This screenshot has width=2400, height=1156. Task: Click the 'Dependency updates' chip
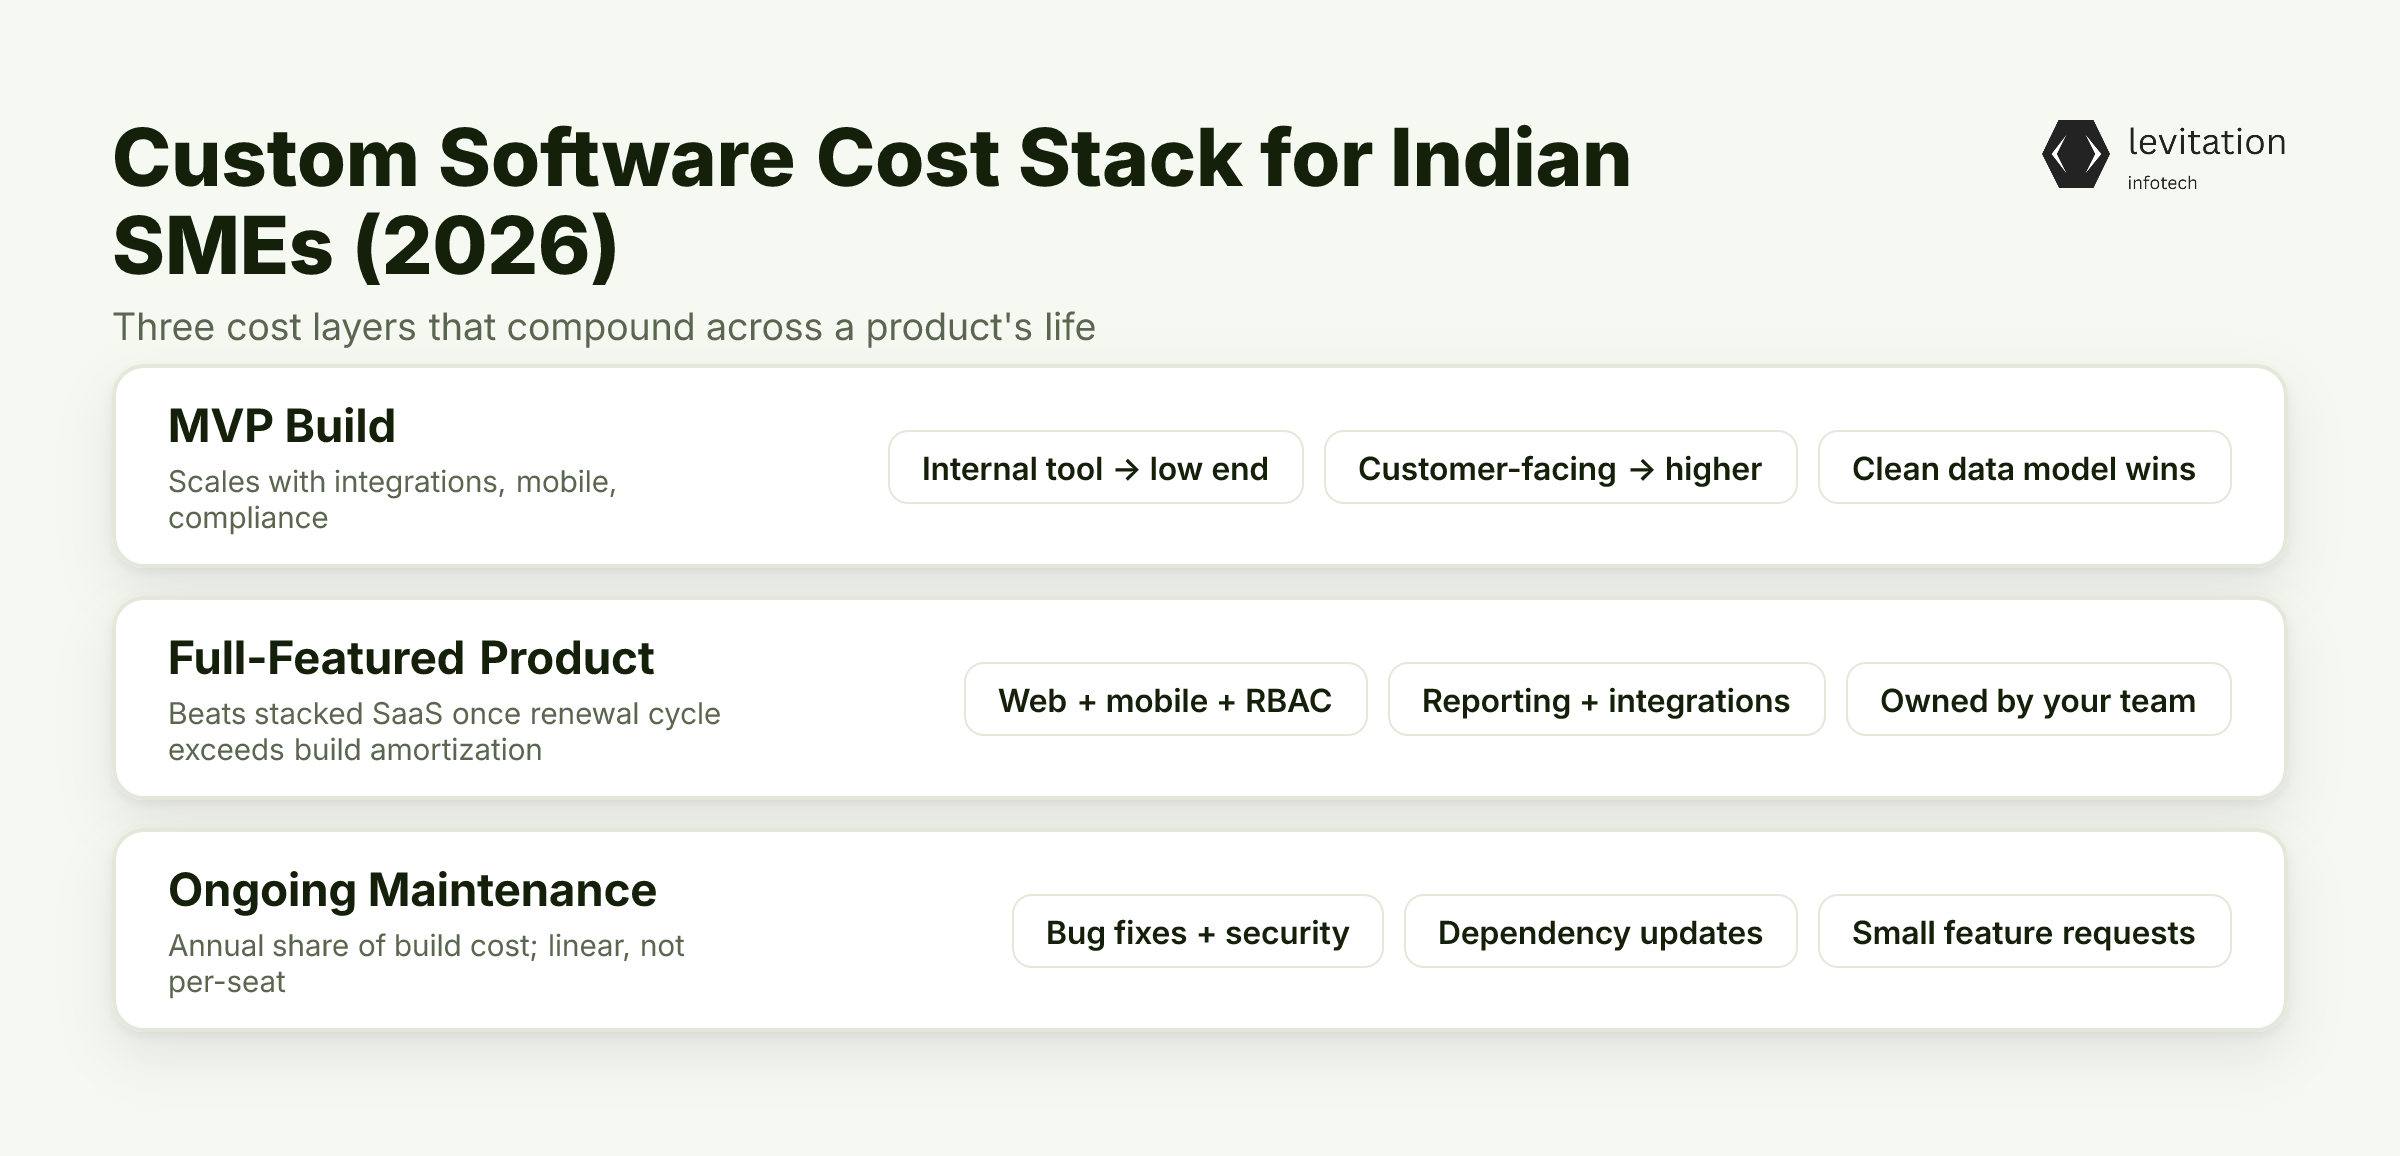[1600, 932]
